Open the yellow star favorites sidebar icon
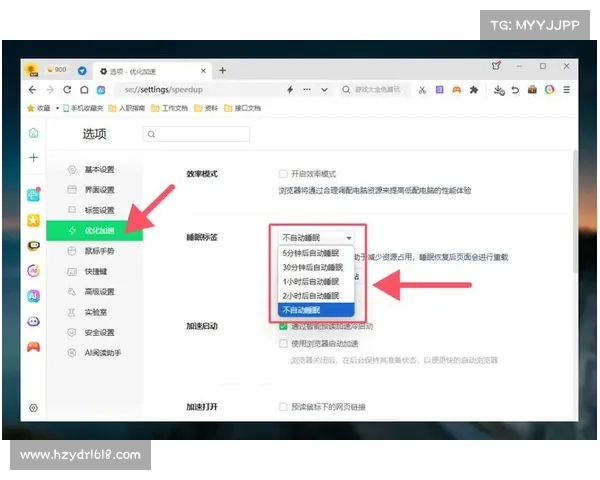Viewport: 600px width, 480px height. tap(33, 220)
